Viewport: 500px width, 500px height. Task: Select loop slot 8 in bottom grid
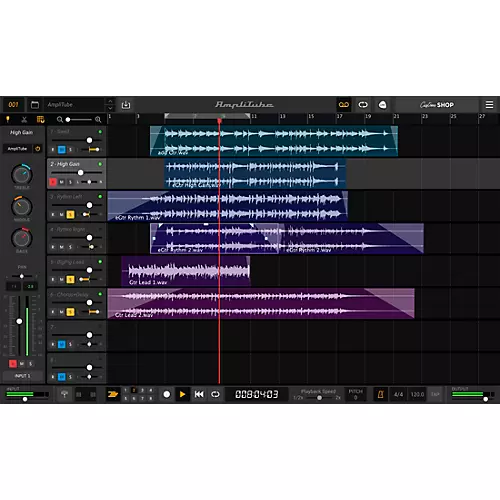click(151, 398)
